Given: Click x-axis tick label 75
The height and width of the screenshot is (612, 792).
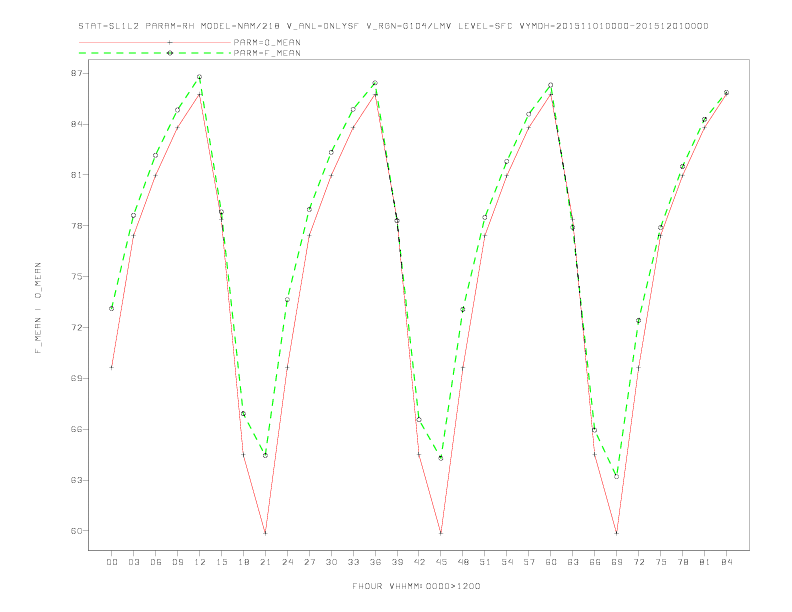Looking at the screenshot, I should coord(661,562).
